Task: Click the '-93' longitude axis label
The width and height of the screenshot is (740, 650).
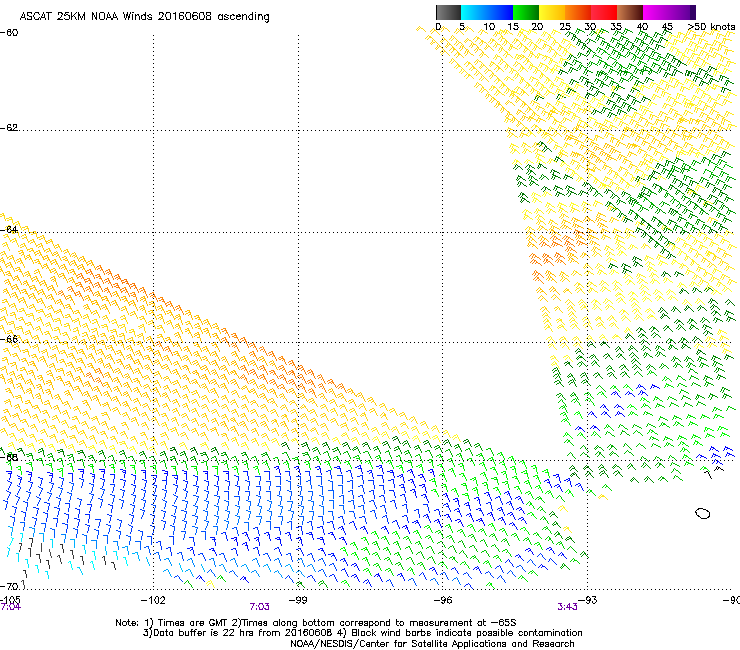Action: [x=588, y=600]
